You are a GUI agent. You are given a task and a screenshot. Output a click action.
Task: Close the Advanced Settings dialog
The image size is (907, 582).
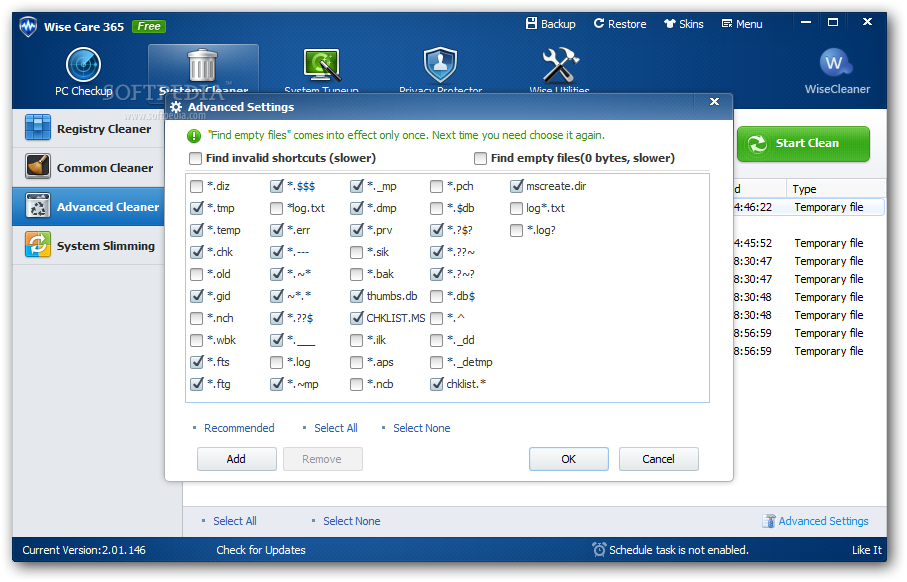coord(714,102)
